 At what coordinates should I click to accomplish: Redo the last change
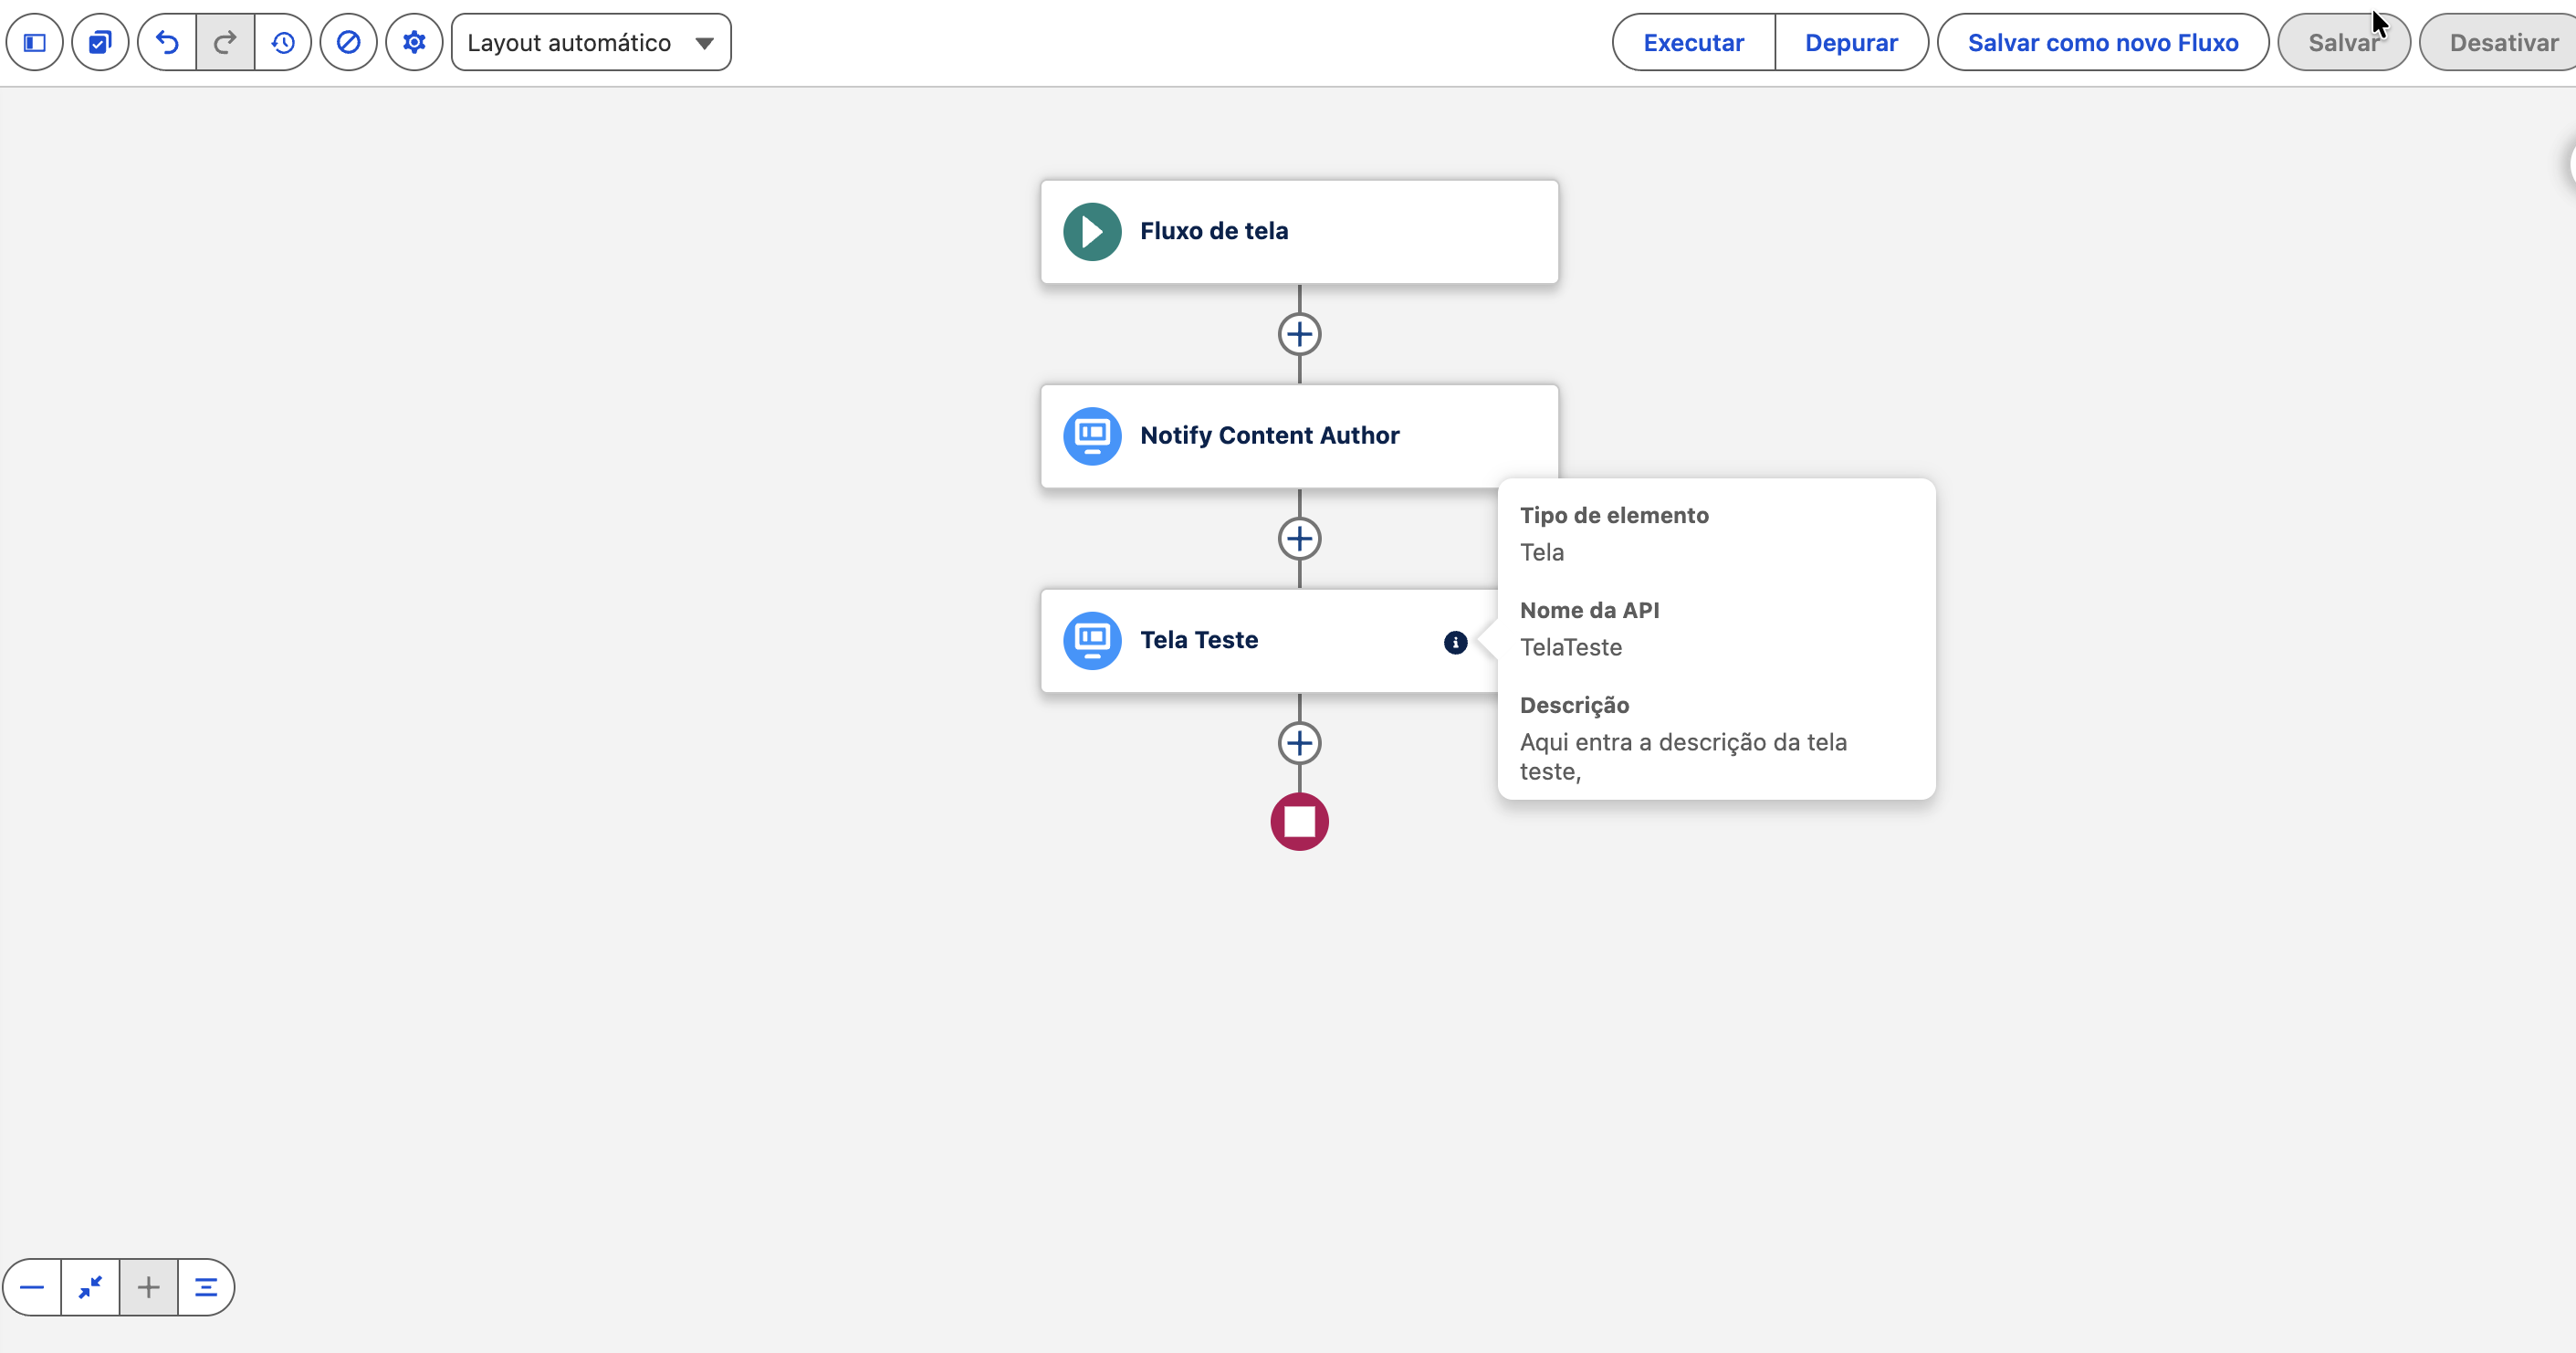click(x=225, y=43)
